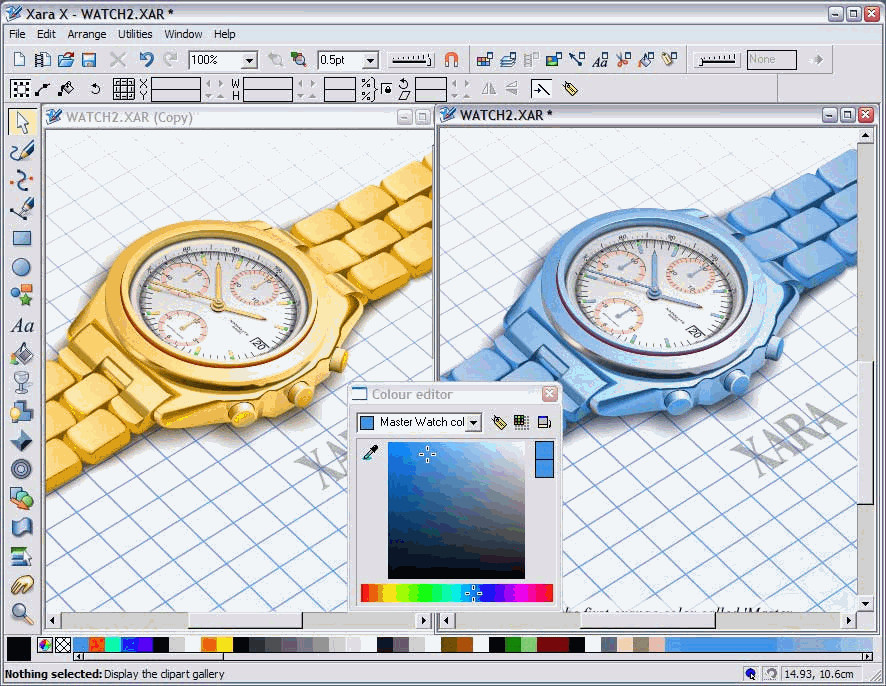This screenshot has width=886, height=686.
Task: Toggle the no-colour crosshatch swatch
Action: [62, 645]
